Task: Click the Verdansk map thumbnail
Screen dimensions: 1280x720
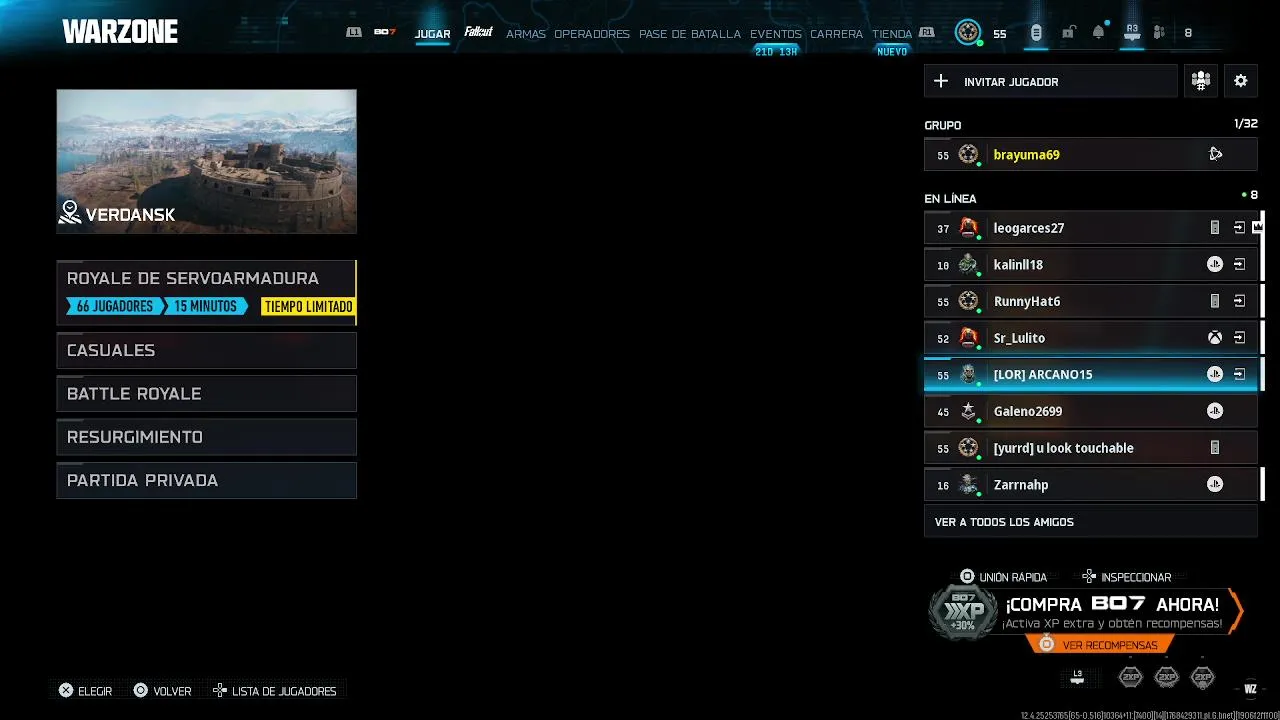Action: 206,161
